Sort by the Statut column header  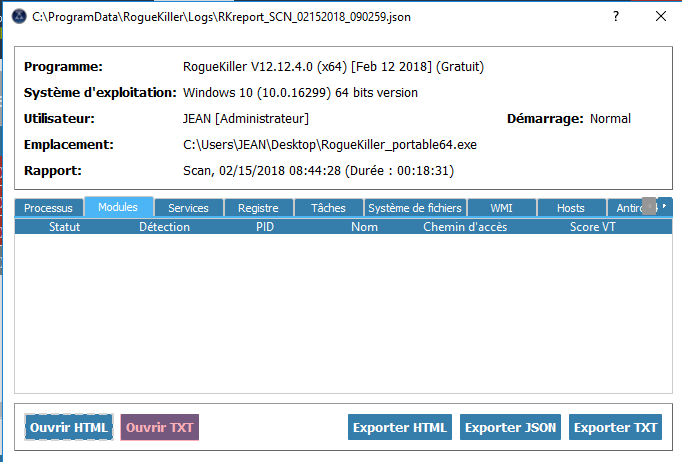click(64, 227)
